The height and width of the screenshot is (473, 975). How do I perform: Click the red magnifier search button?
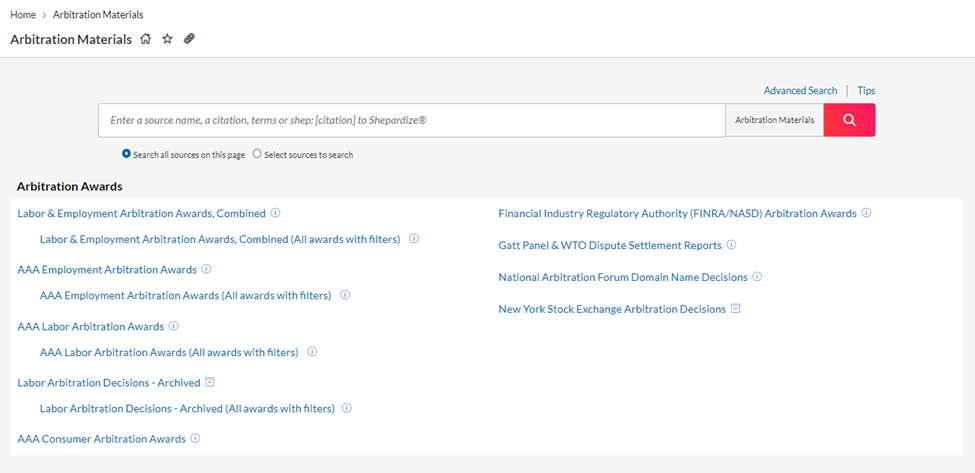pos(849,120)
